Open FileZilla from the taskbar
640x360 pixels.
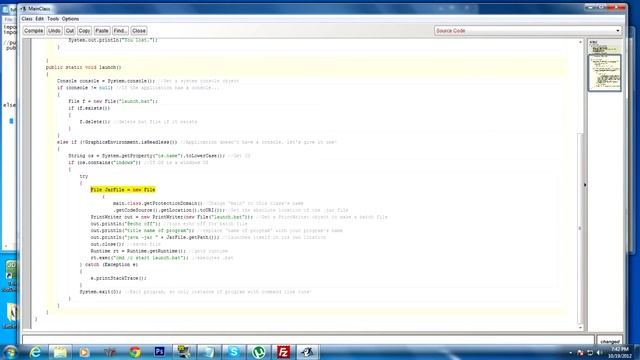point(283,352)
